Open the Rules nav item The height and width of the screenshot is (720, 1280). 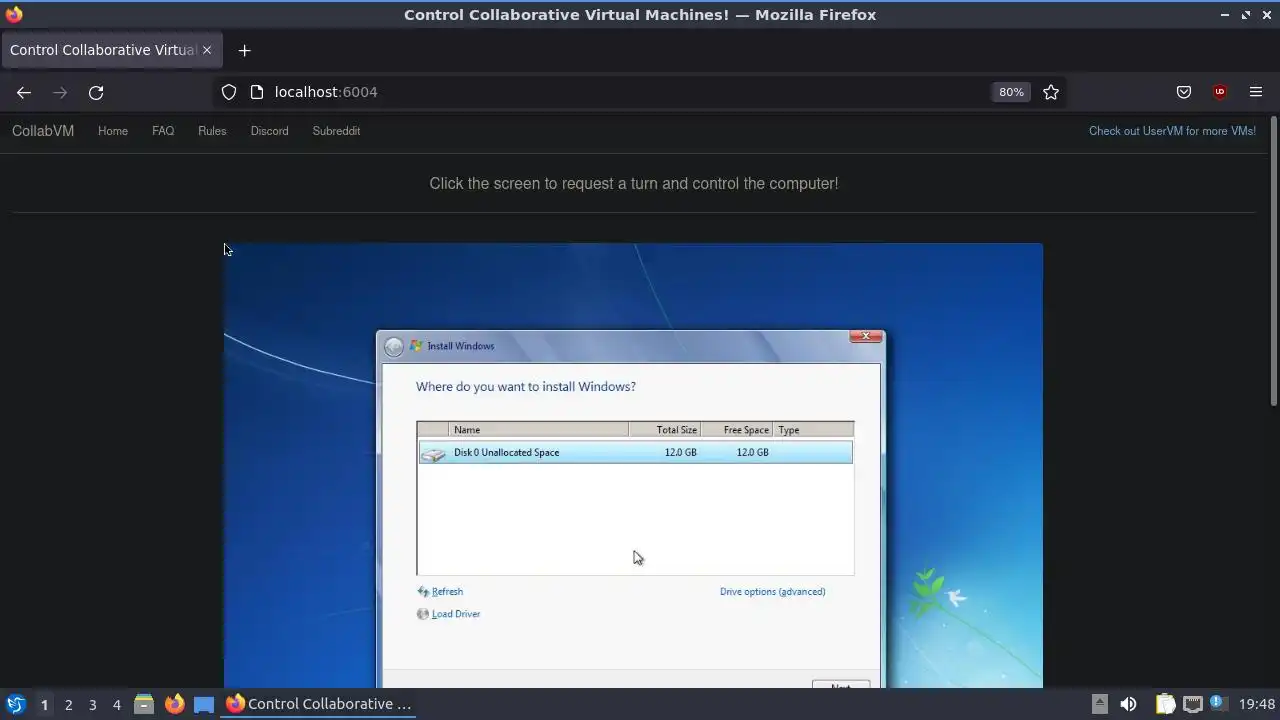point(212,131)
